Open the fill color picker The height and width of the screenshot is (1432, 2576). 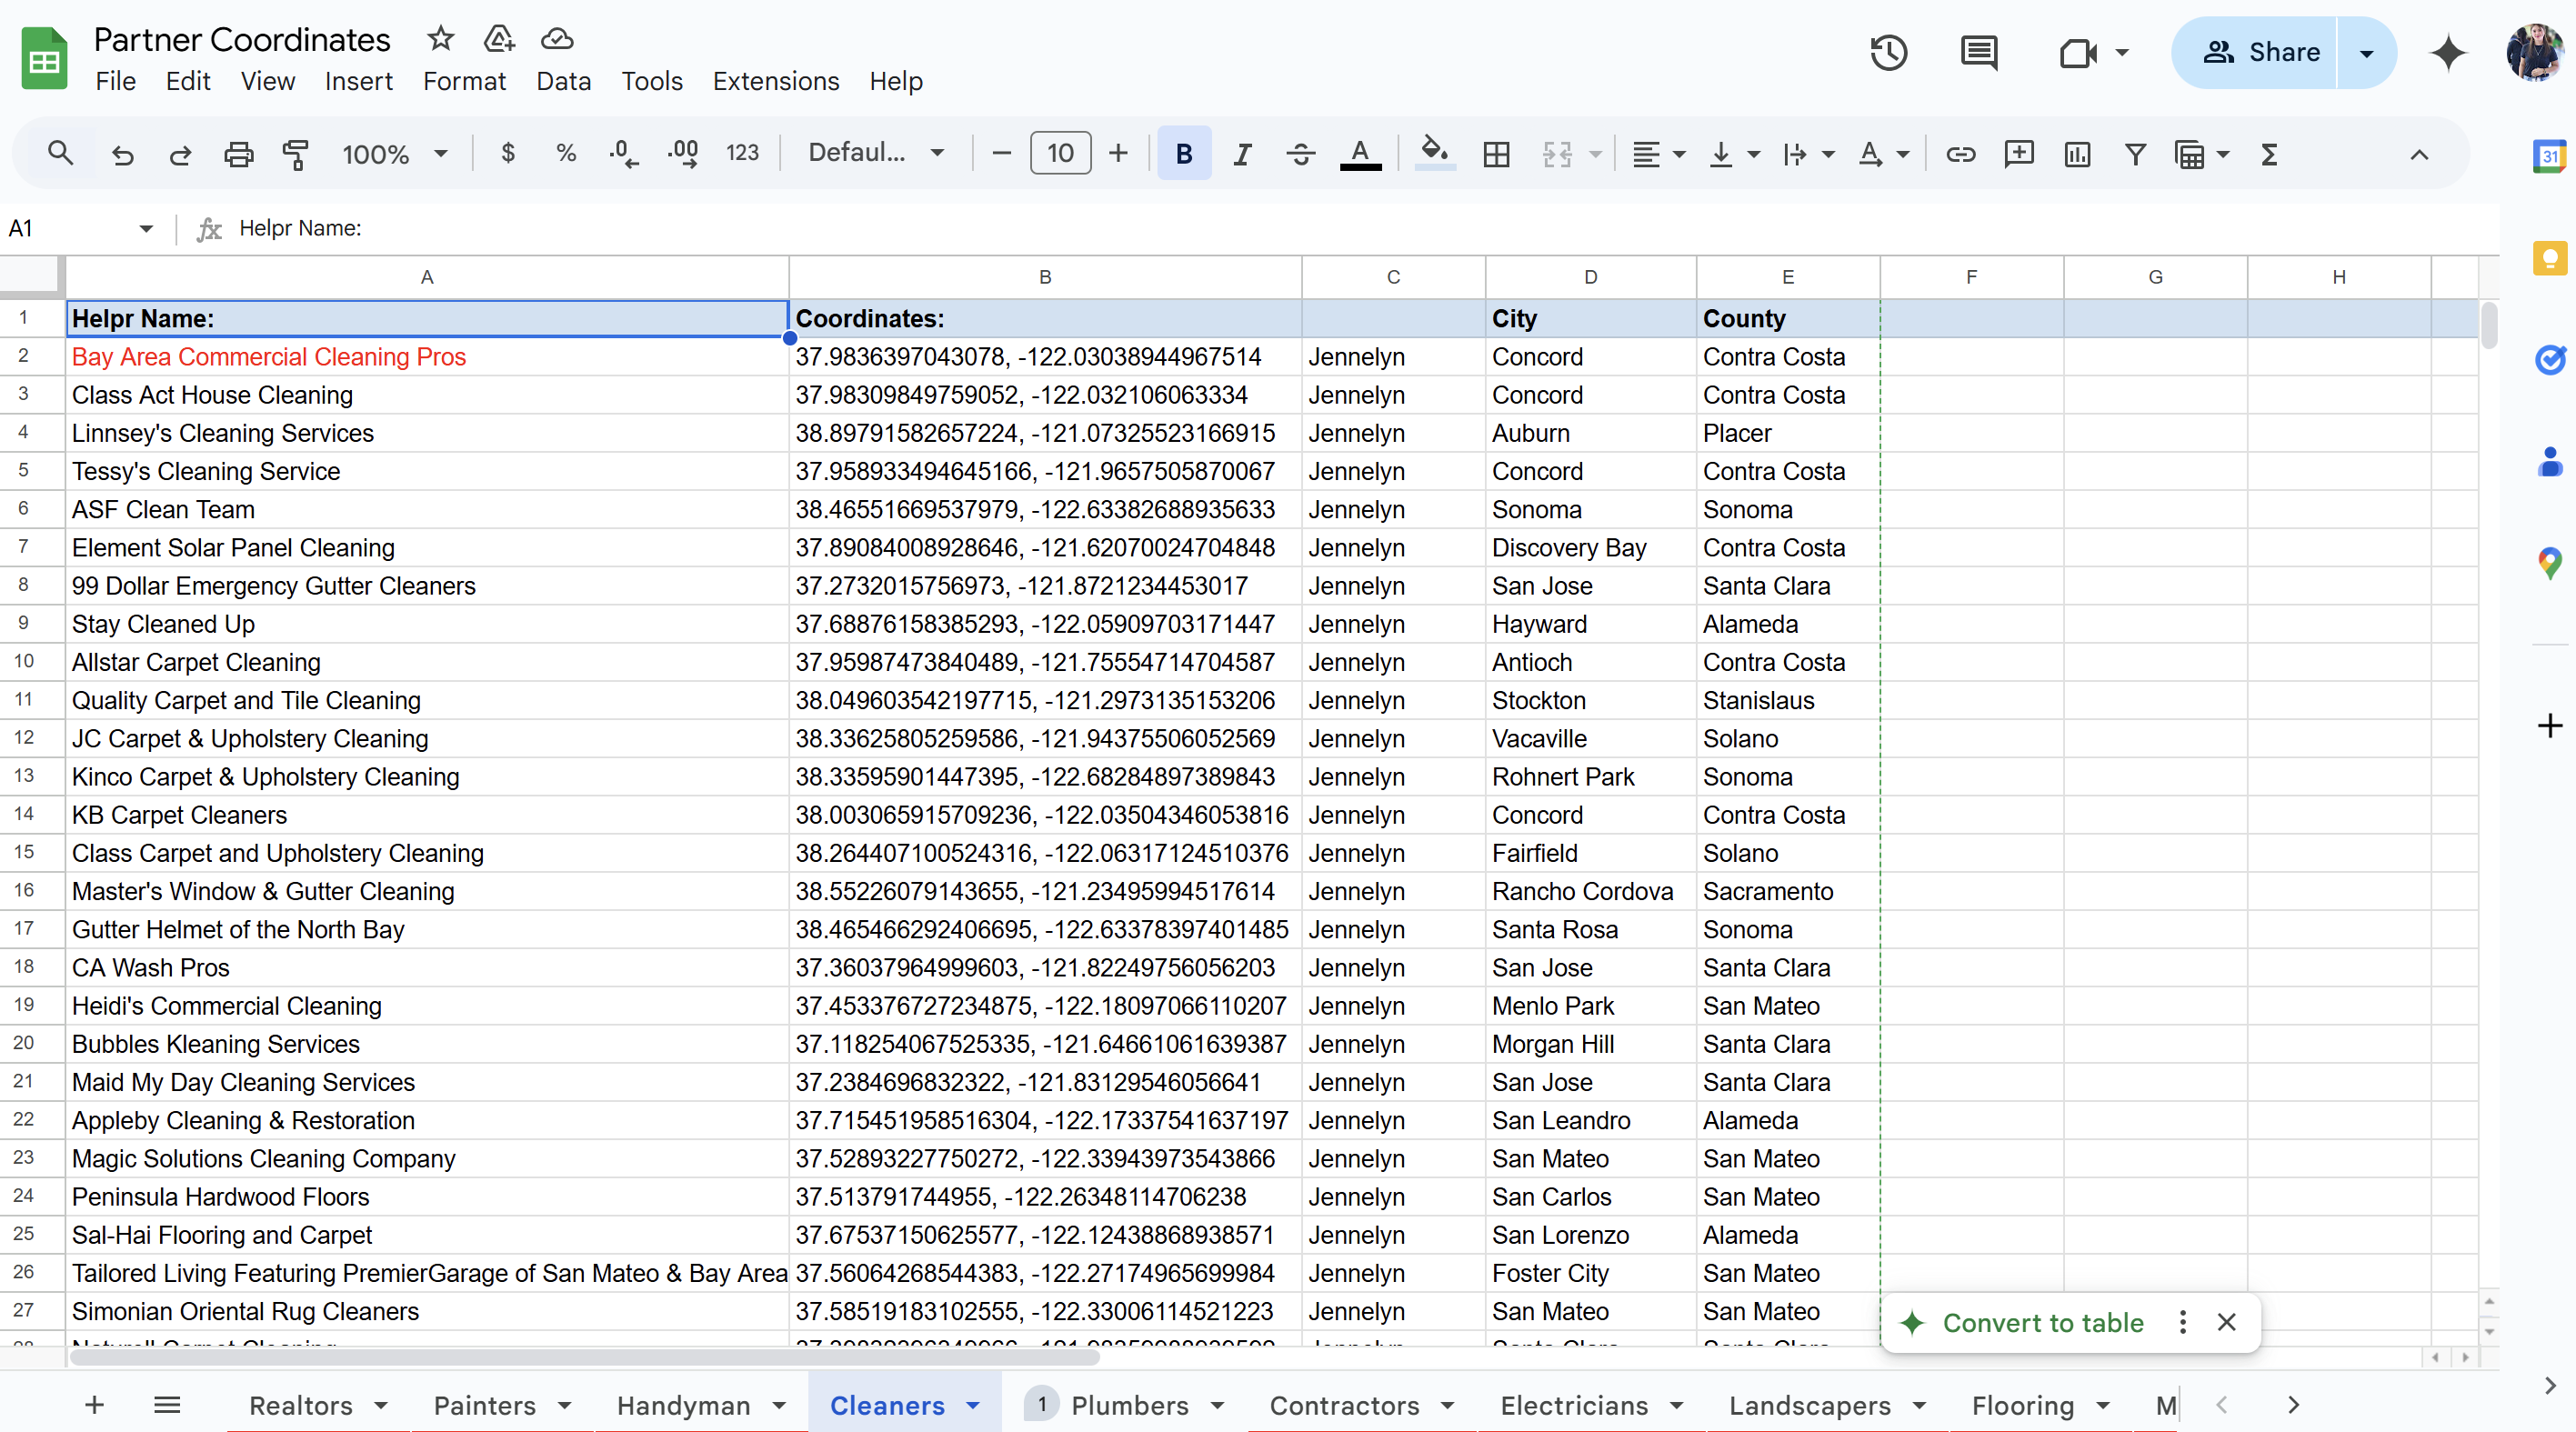pos(1434,154)
